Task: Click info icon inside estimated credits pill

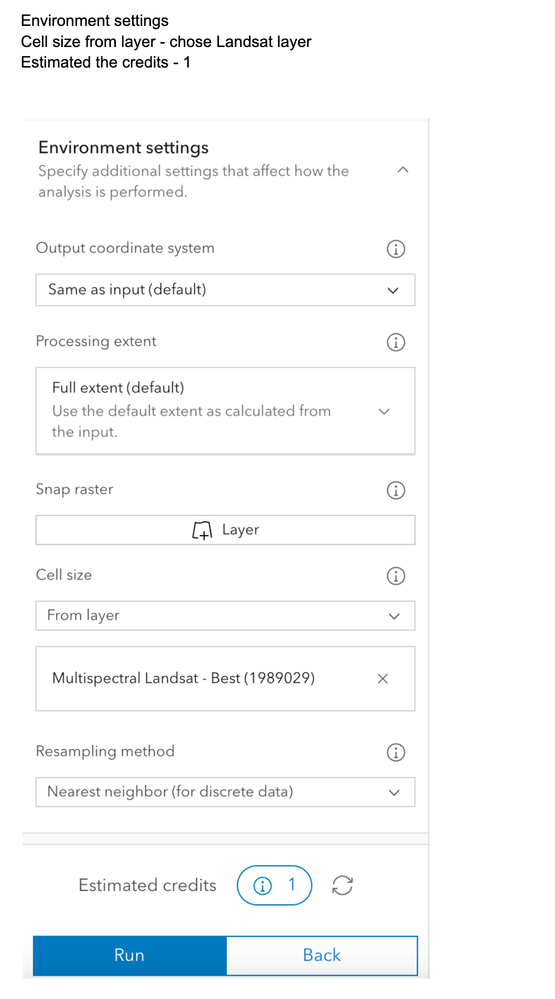Action: click(x=263, y=886)
